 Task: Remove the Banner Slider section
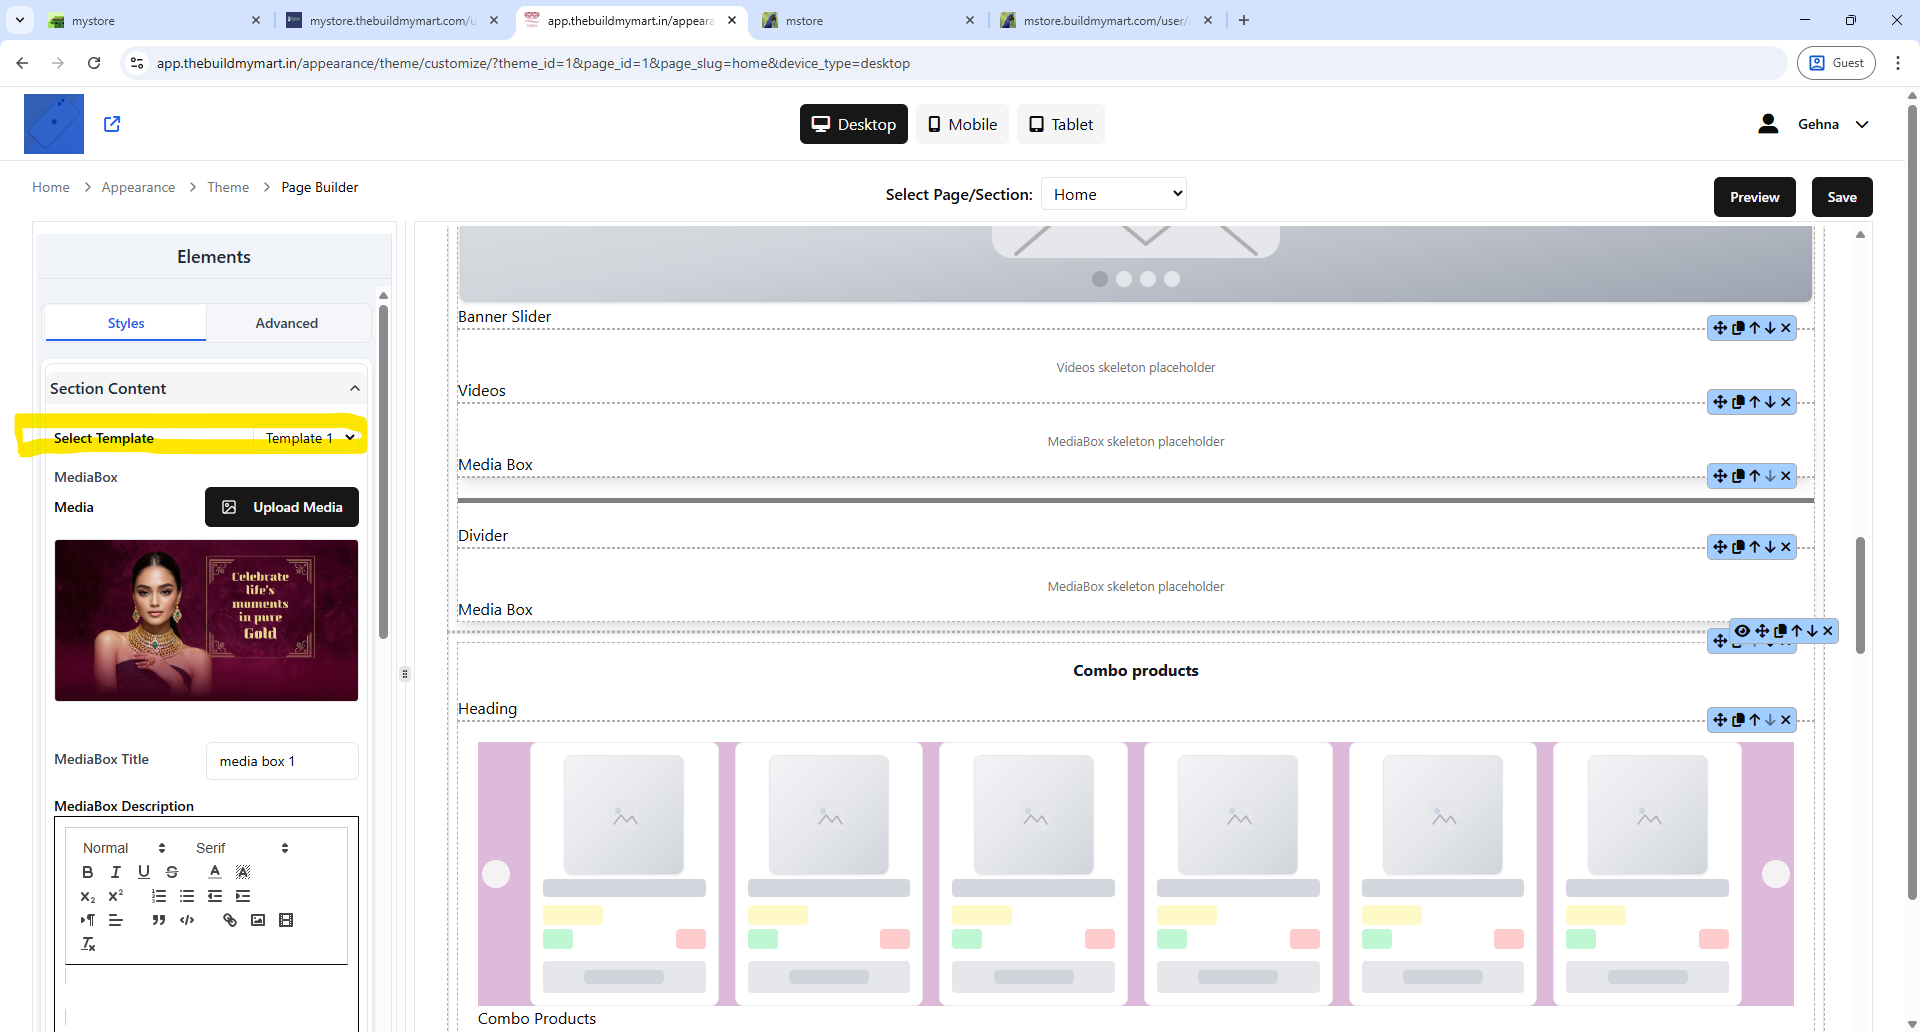click(x=1786, y=328)
